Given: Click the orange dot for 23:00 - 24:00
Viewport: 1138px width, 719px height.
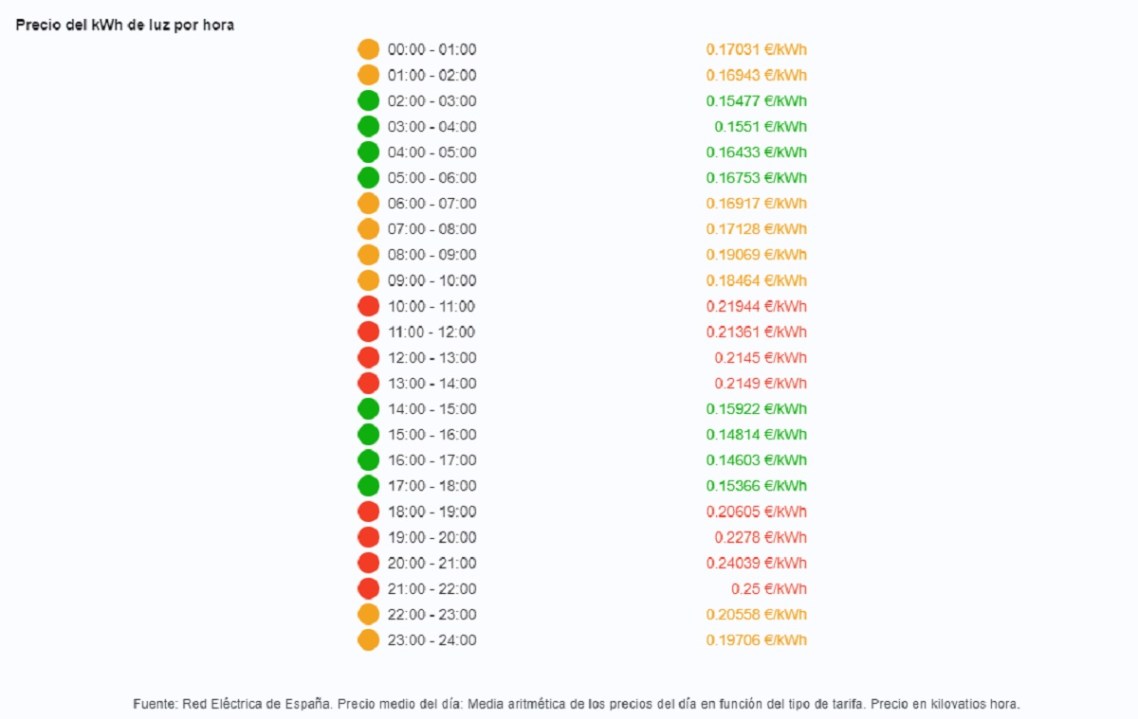Looking at the screenshot, I should 368,640.
